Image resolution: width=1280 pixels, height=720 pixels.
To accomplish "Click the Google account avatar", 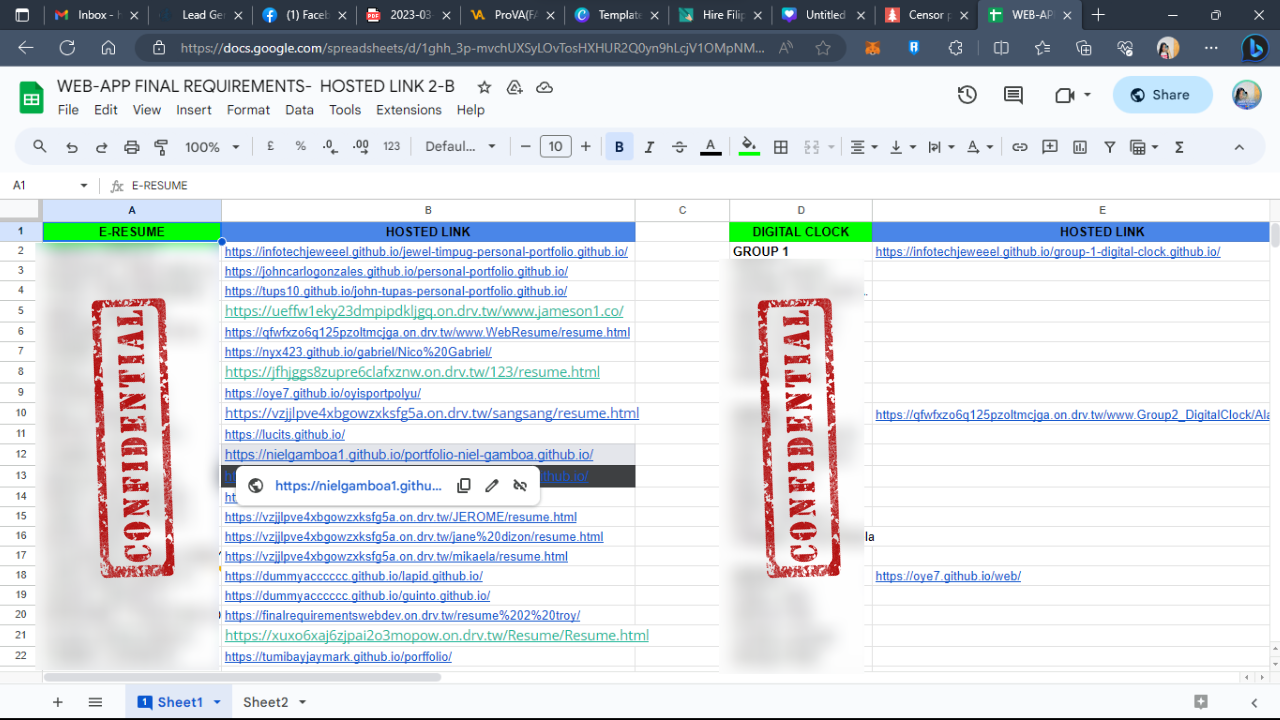I will (x=1246, y=95).
